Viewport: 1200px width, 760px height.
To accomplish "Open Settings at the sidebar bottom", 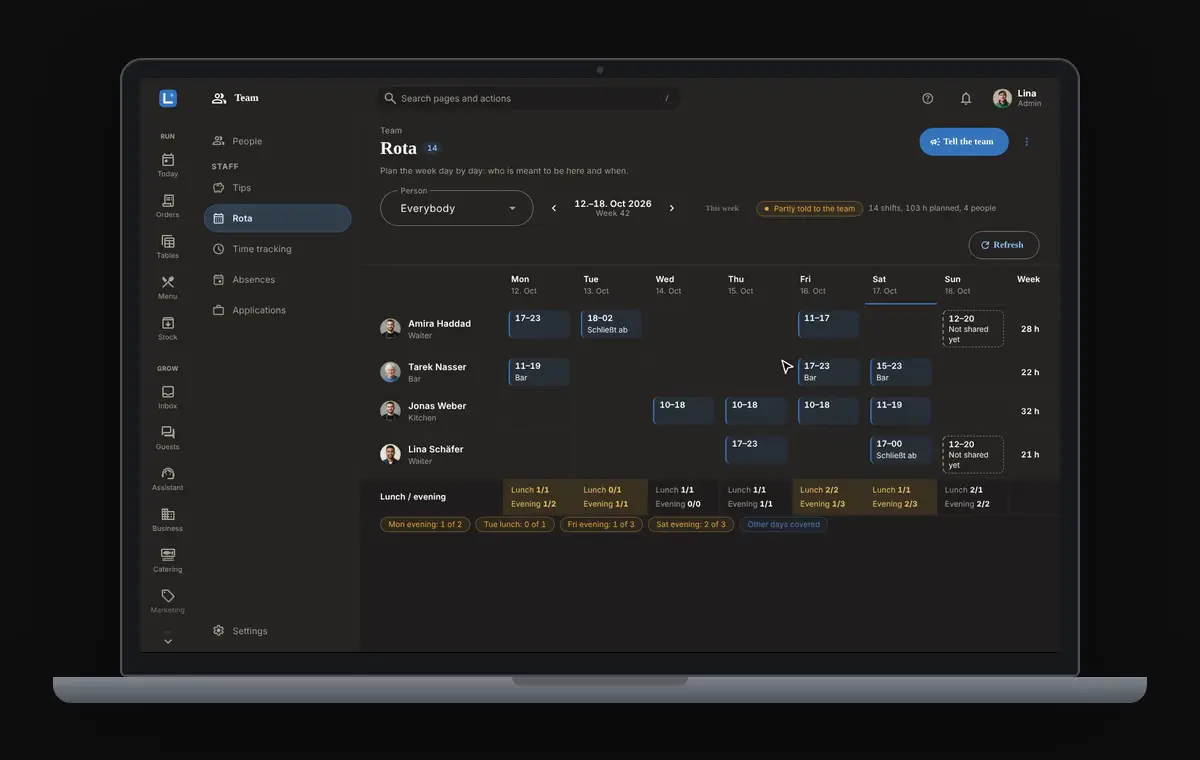I will tap(277, 631).
